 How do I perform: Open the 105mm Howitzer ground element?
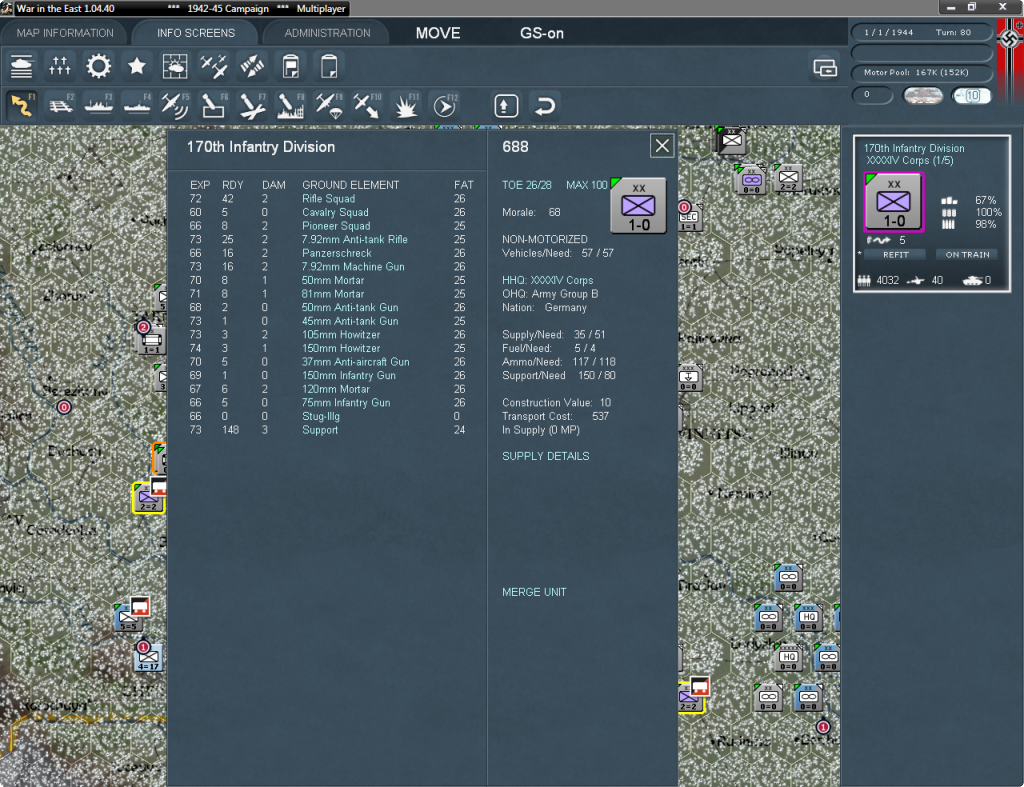click(x=340, y=334)
